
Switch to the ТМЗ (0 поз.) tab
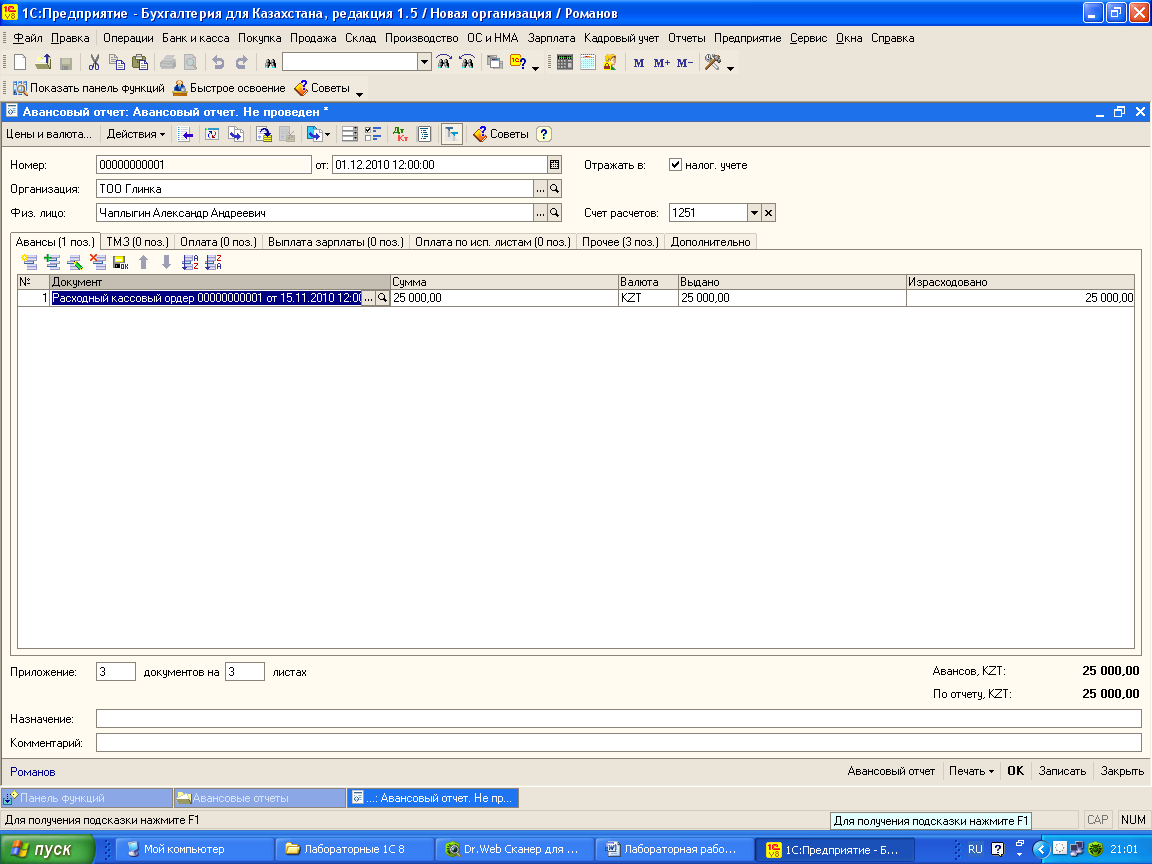pos(137,242)
